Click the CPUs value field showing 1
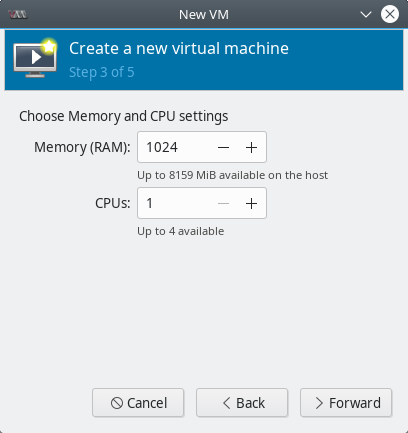The width and height of the screenshot is (408, 433). tap(174, 203)
